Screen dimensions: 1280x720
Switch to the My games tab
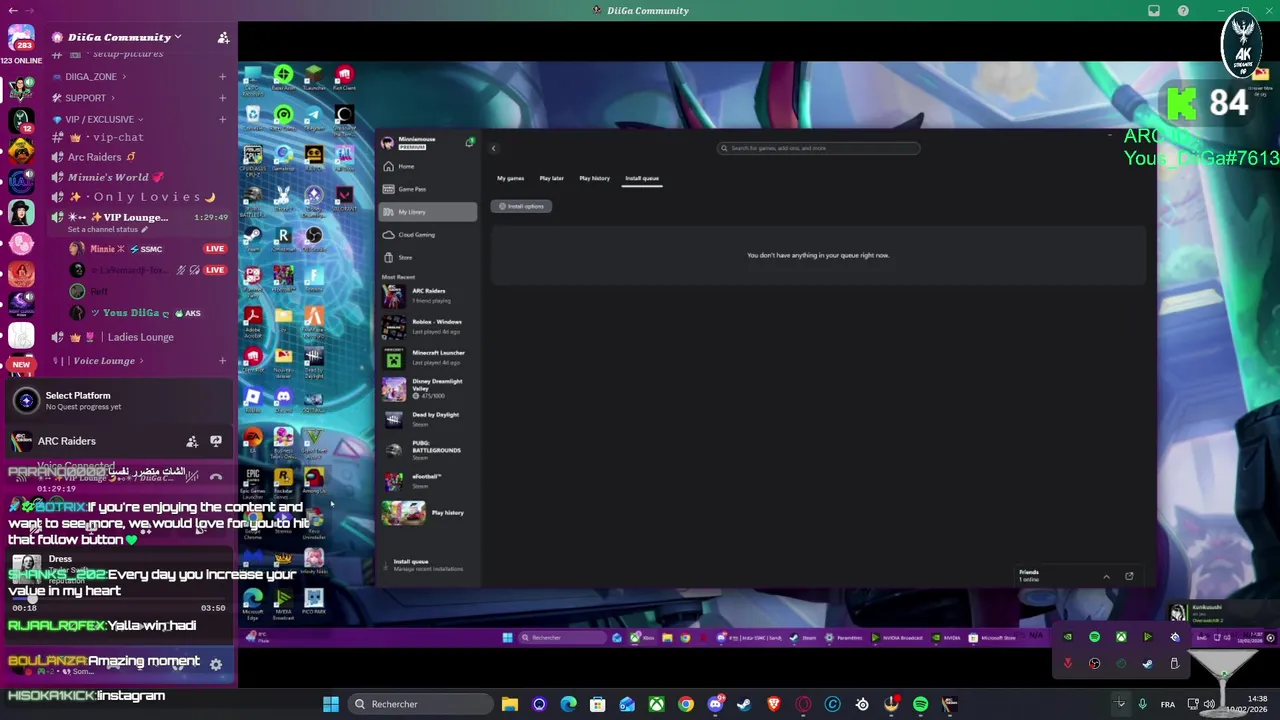(x=510, y=178)
